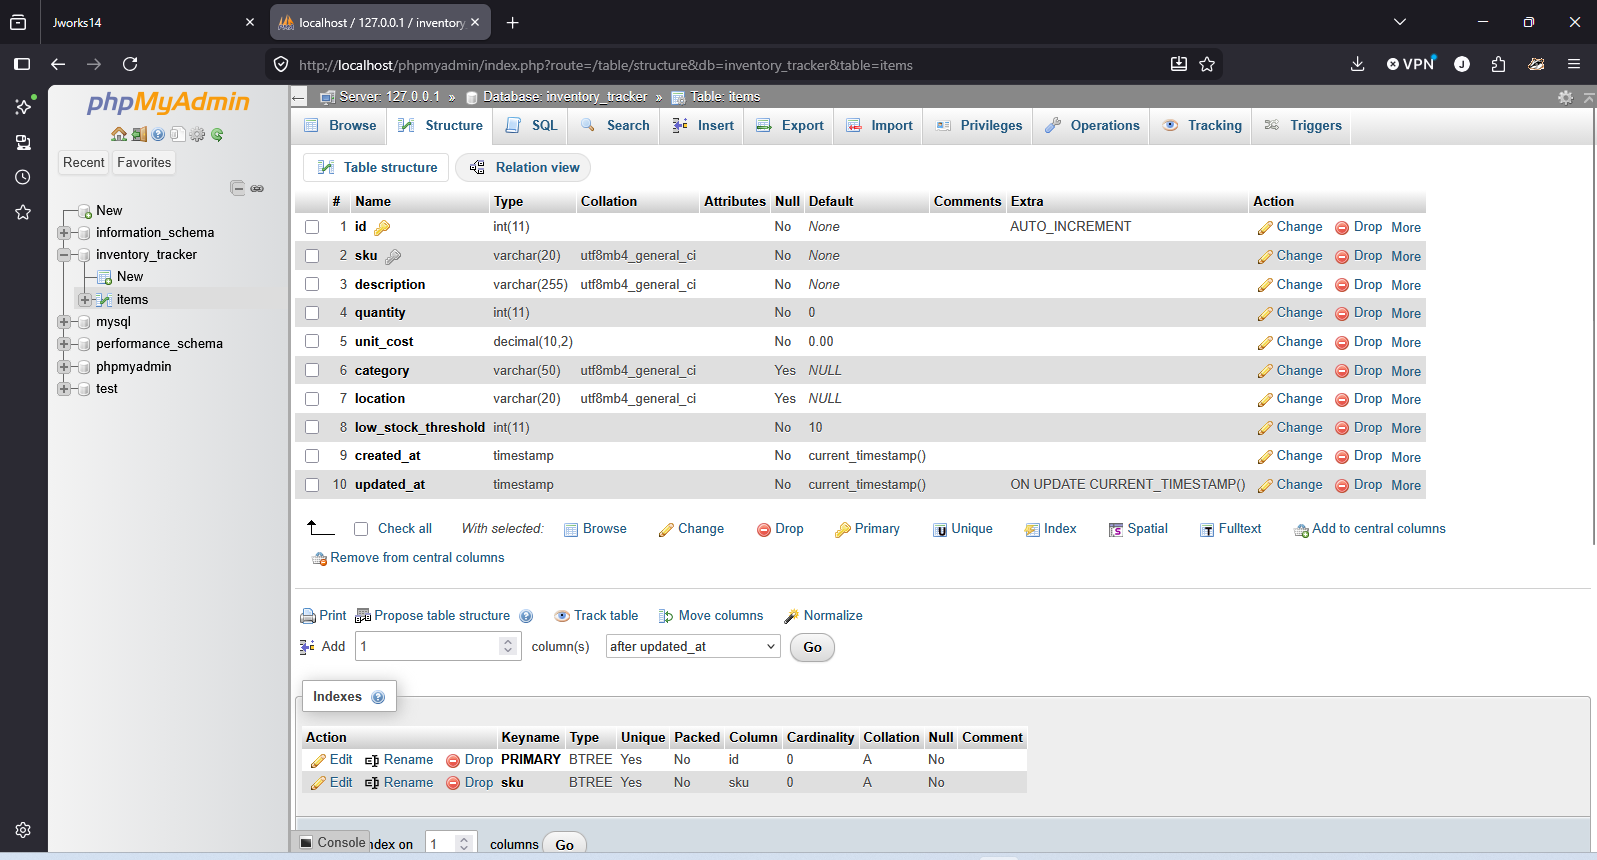Reload navigation panel with green refresh icon
The width and height of the screenshot is (1597, 860).
217,134
